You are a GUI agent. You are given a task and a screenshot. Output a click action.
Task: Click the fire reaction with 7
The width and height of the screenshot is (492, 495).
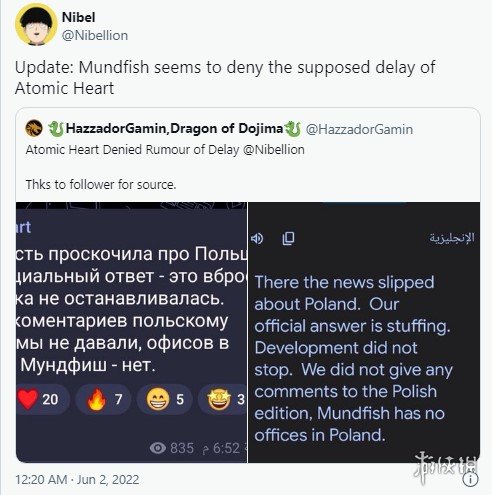(x=103, y=399)
